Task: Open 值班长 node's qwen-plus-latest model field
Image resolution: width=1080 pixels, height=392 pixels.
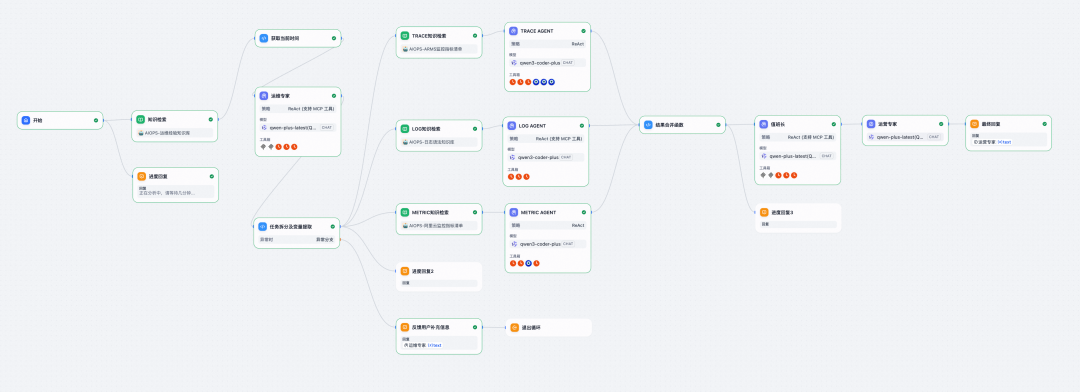Action: [798, 156]
